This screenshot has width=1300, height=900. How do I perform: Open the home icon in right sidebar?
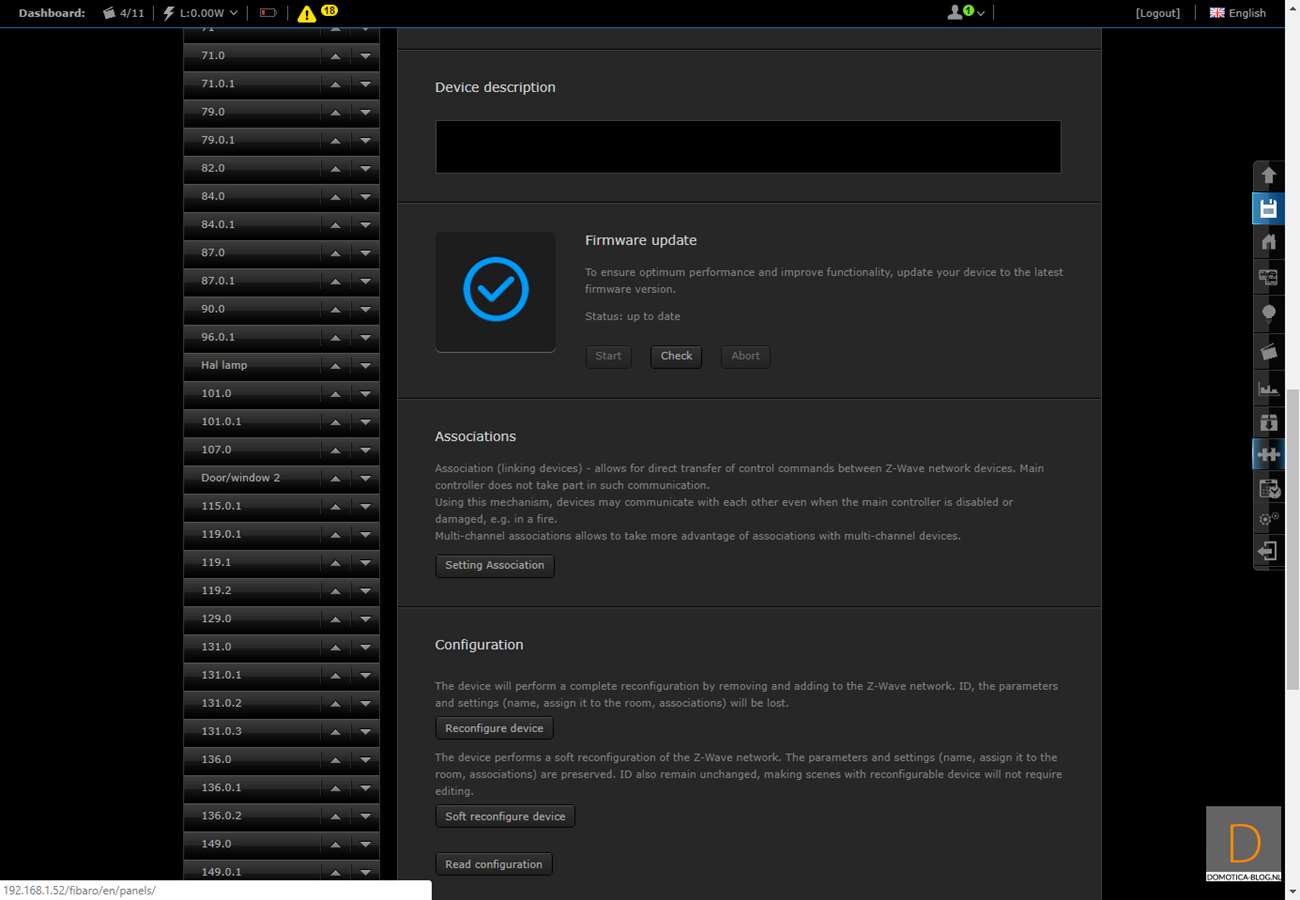click(x=1268, y=241)
